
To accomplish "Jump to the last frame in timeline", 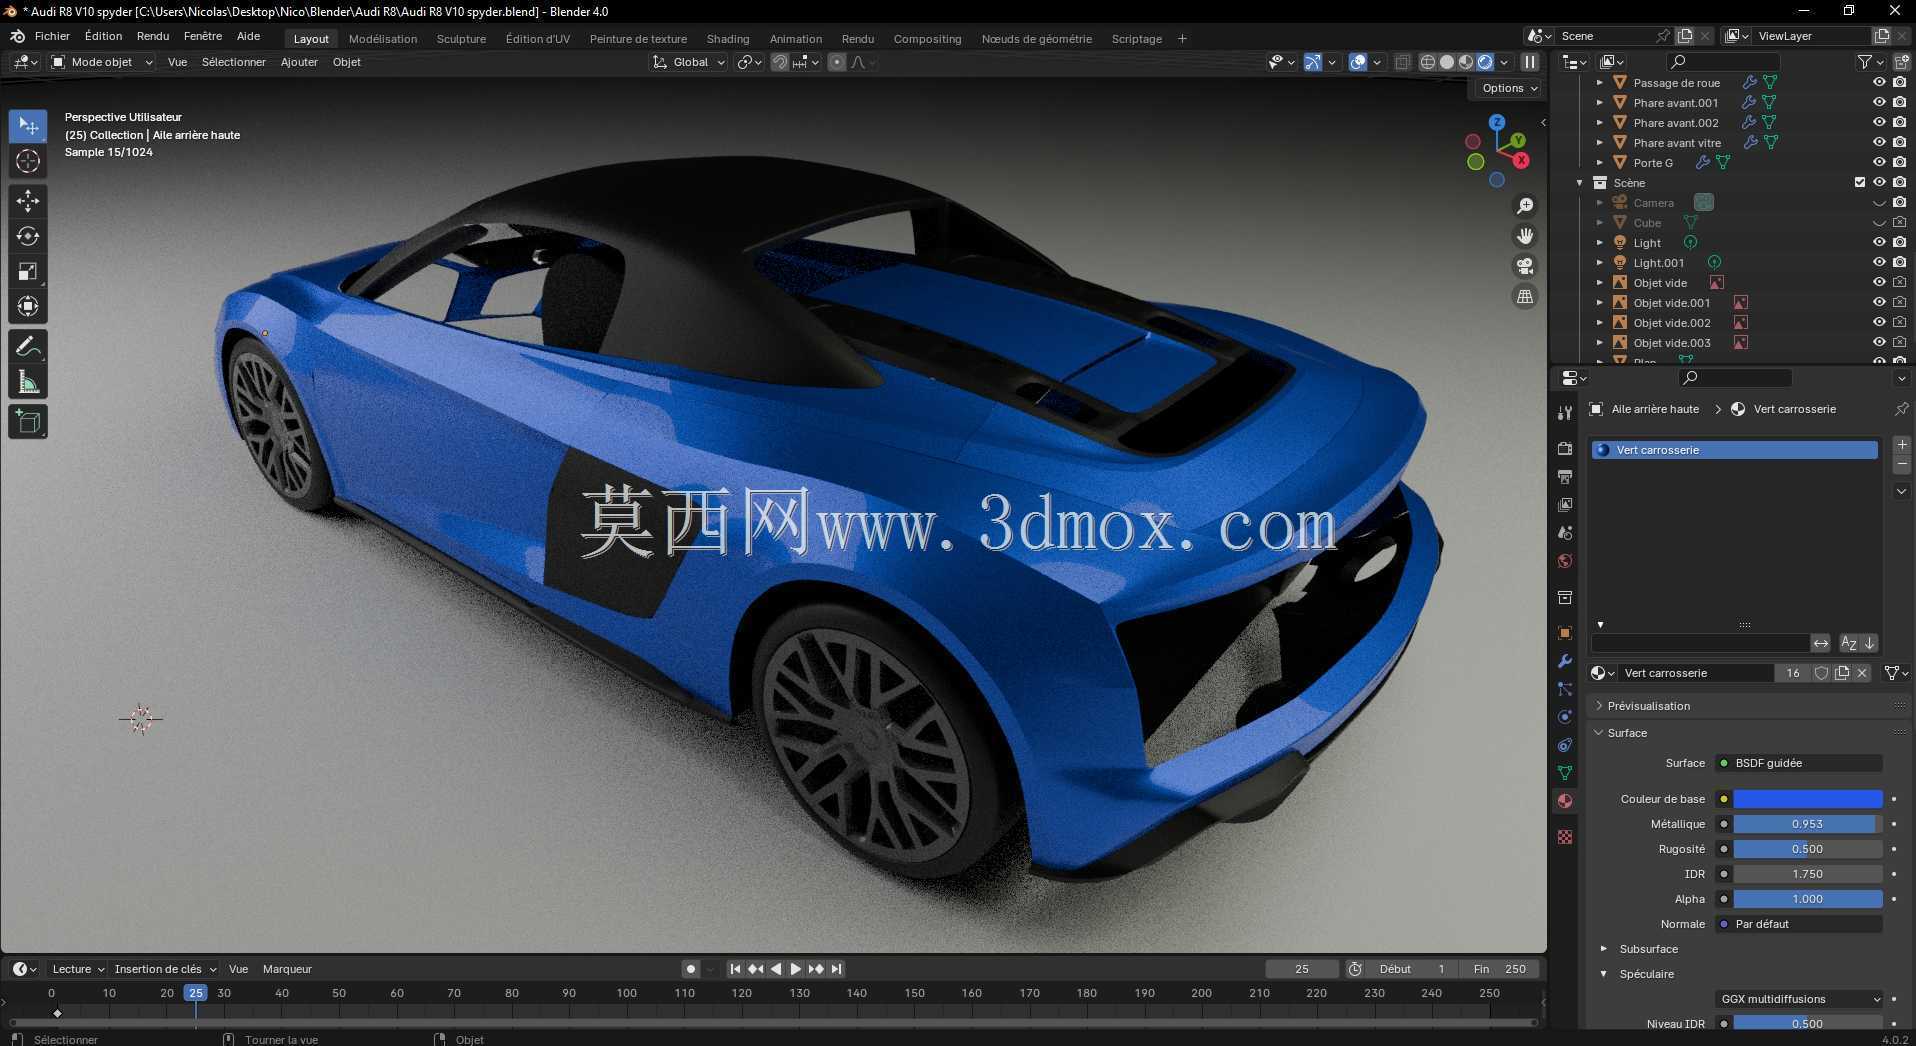I will [837, 969].
